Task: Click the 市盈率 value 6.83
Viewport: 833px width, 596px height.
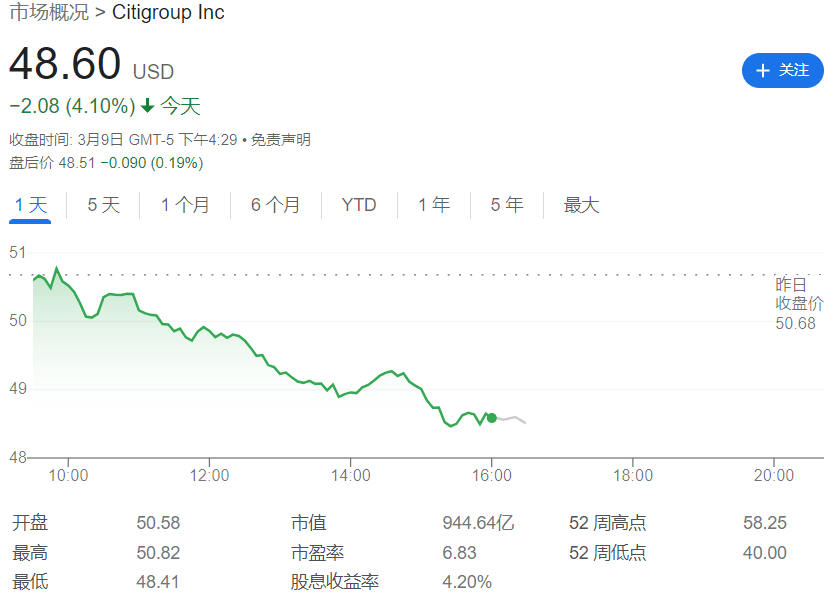Action: (459, 551)
